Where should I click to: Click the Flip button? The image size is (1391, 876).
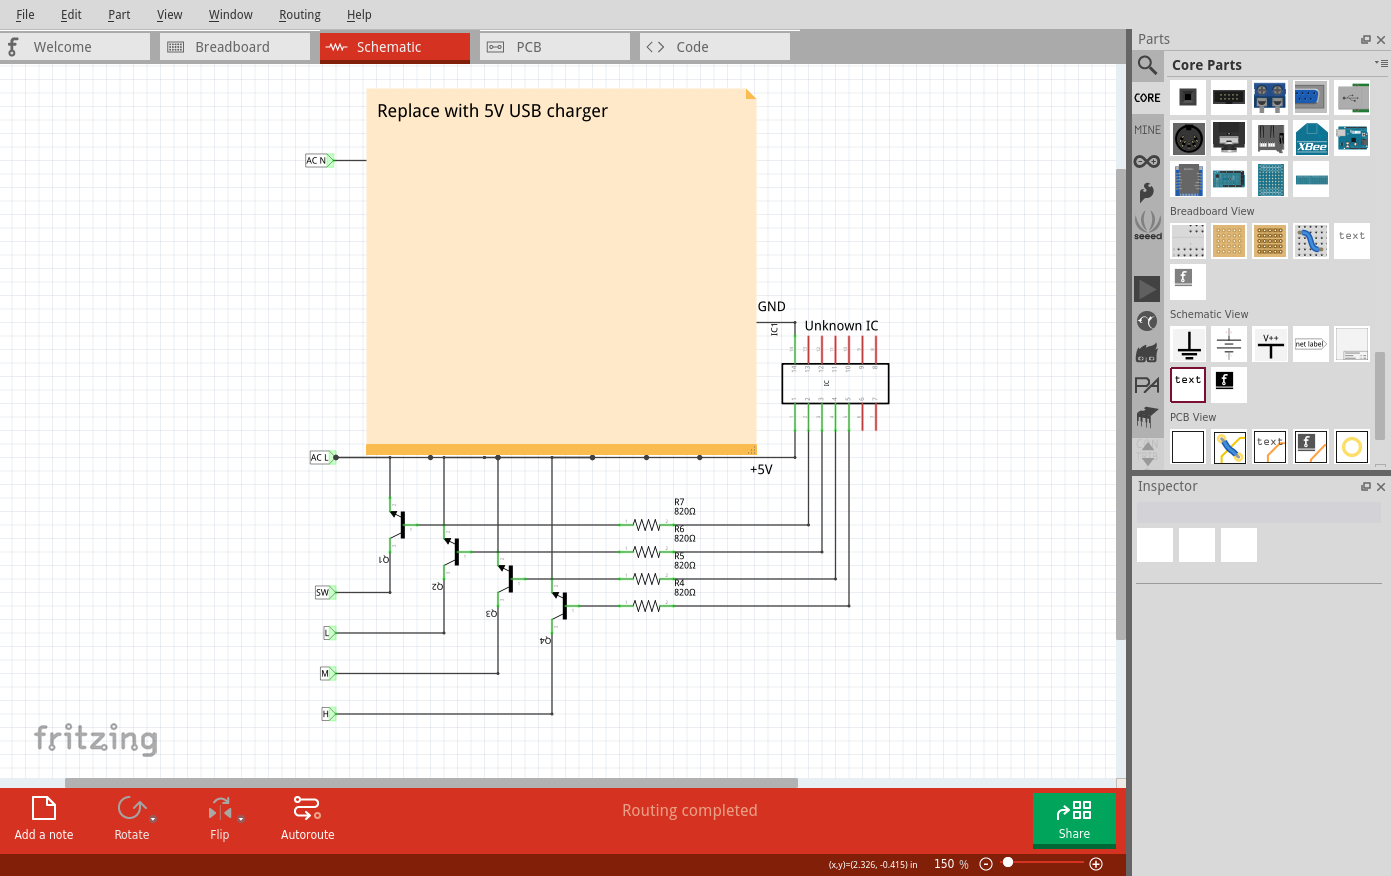point(219,819)
